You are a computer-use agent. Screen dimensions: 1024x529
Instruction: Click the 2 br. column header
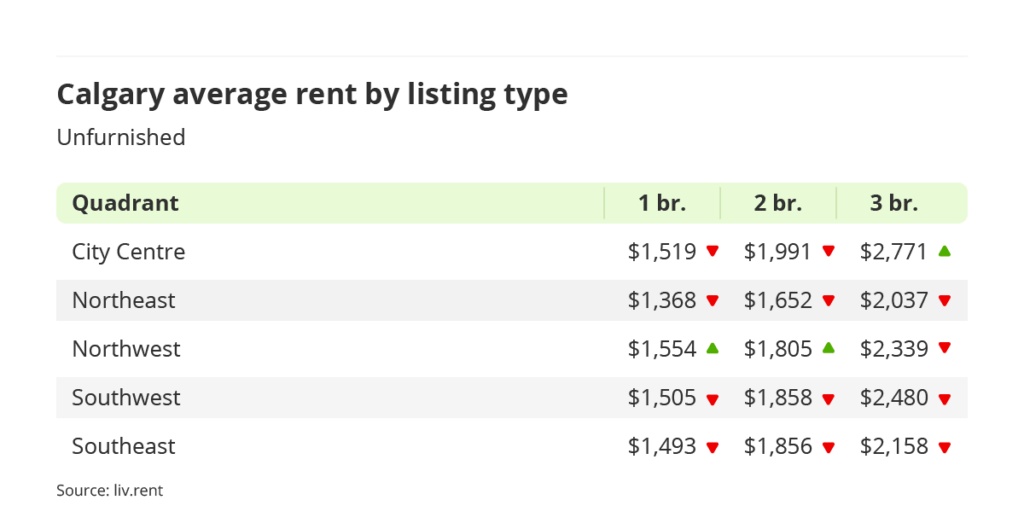pos(778,203)
